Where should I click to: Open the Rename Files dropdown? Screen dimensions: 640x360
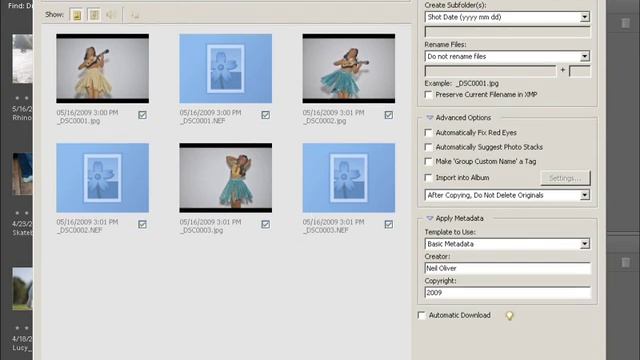(585, 56)
